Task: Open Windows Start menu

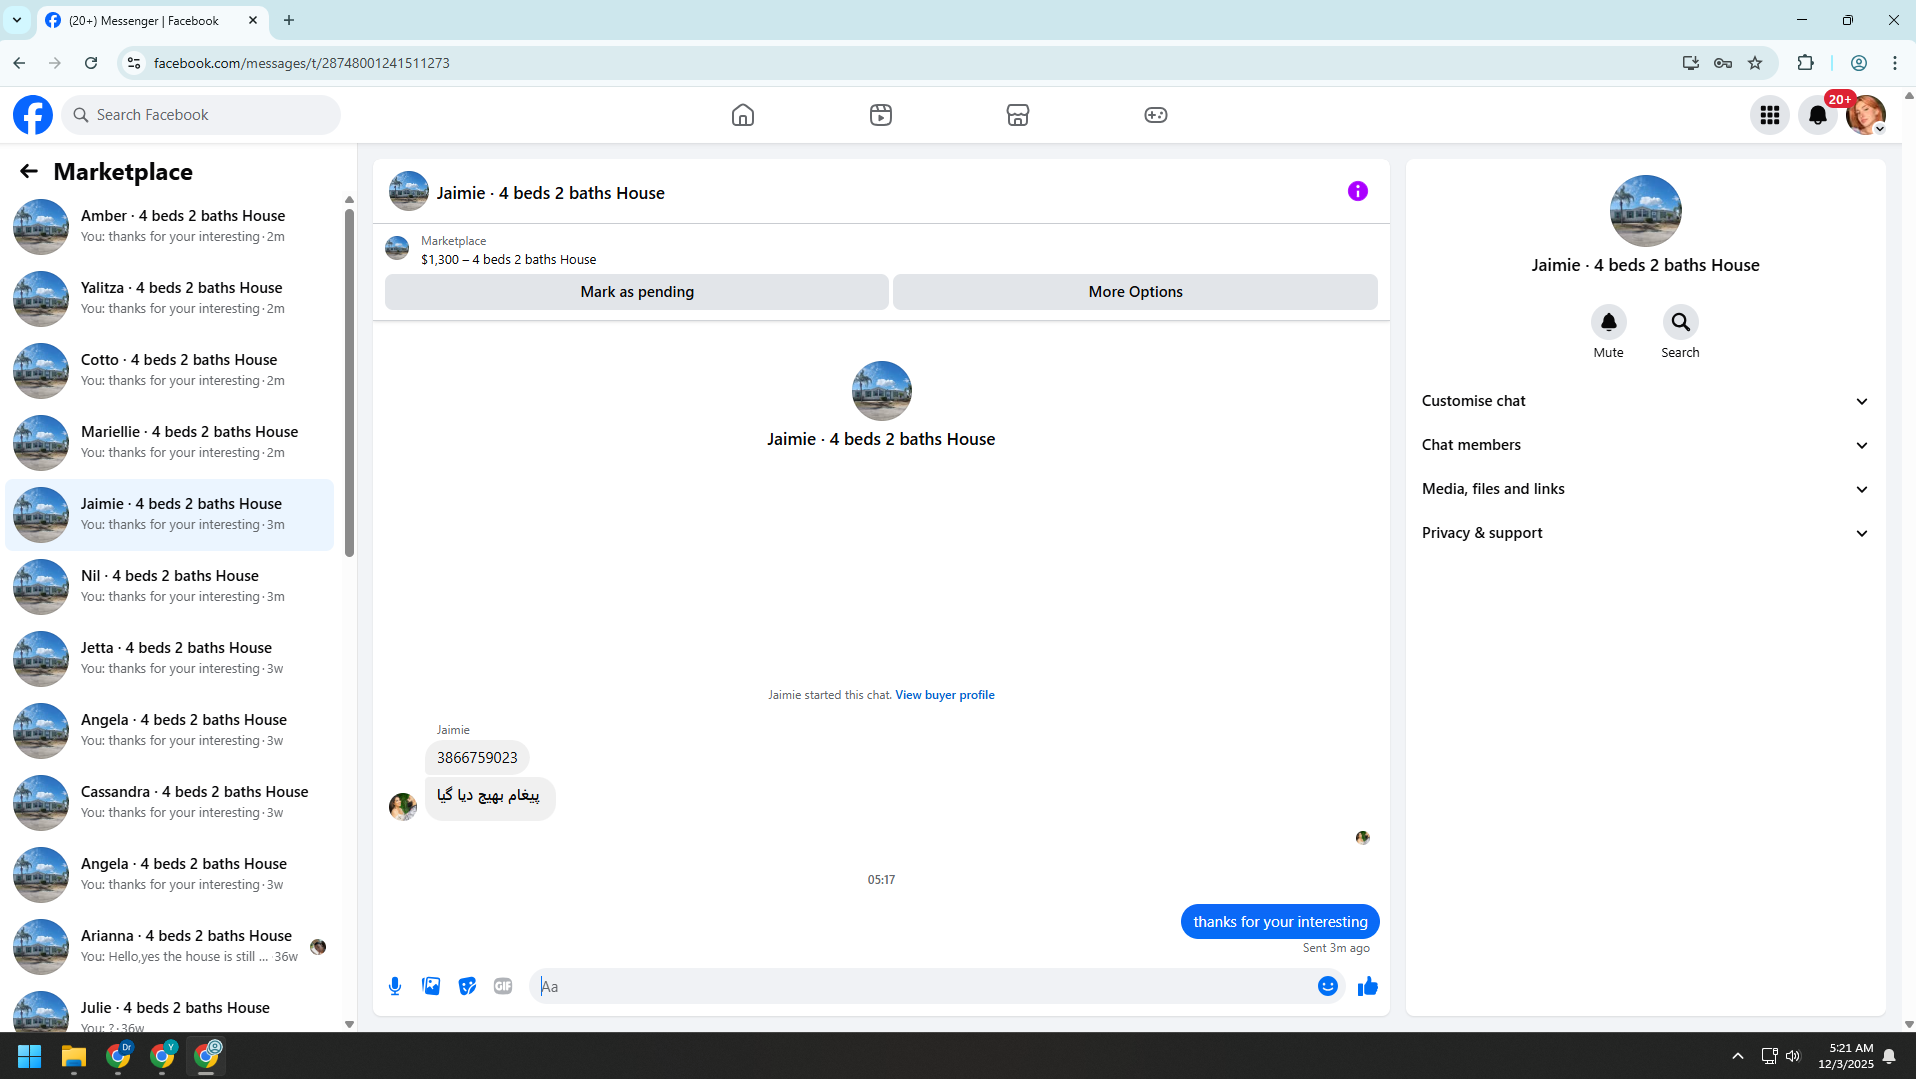Action: pyautogui.click(x=29, y=1056)
